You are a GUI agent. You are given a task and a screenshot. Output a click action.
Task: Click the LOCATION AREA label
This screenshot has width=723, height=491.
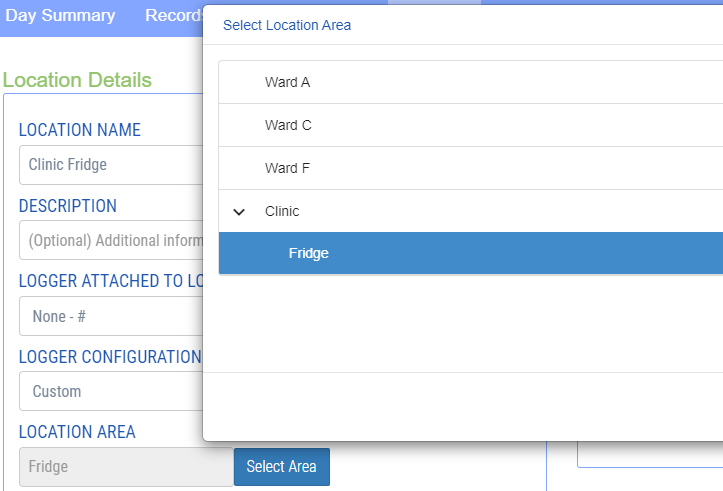(x=77, y=432)
